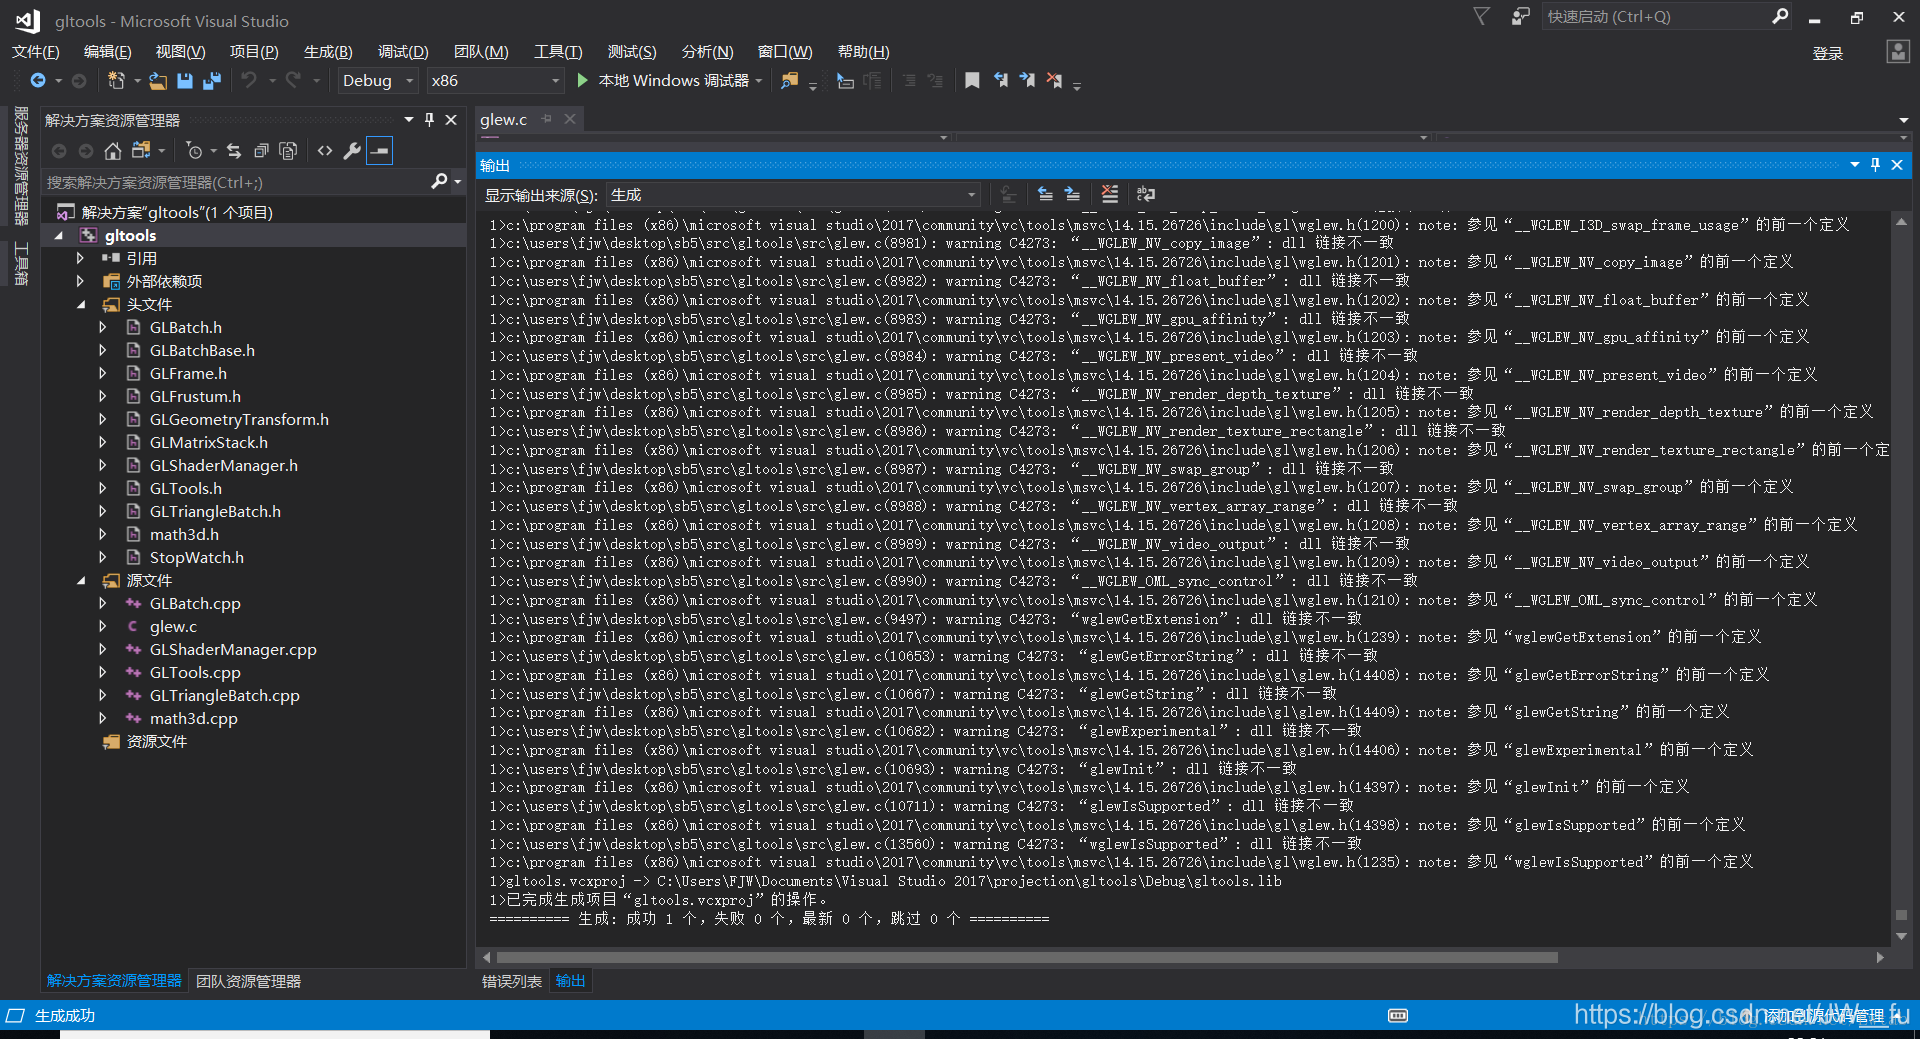Viewport: 1920px width, 1039px height.
Task: Go to the next bookmark
Action: [x=1027, y=80]
